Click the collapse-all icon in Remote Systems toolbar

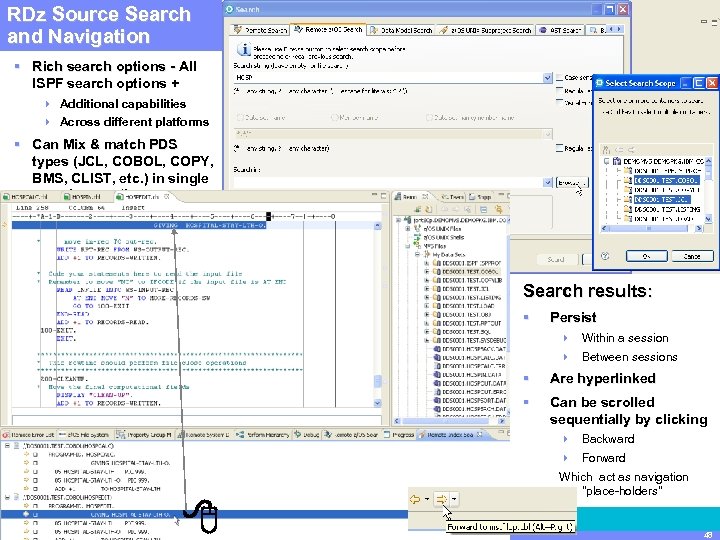[x=483, y=209]
